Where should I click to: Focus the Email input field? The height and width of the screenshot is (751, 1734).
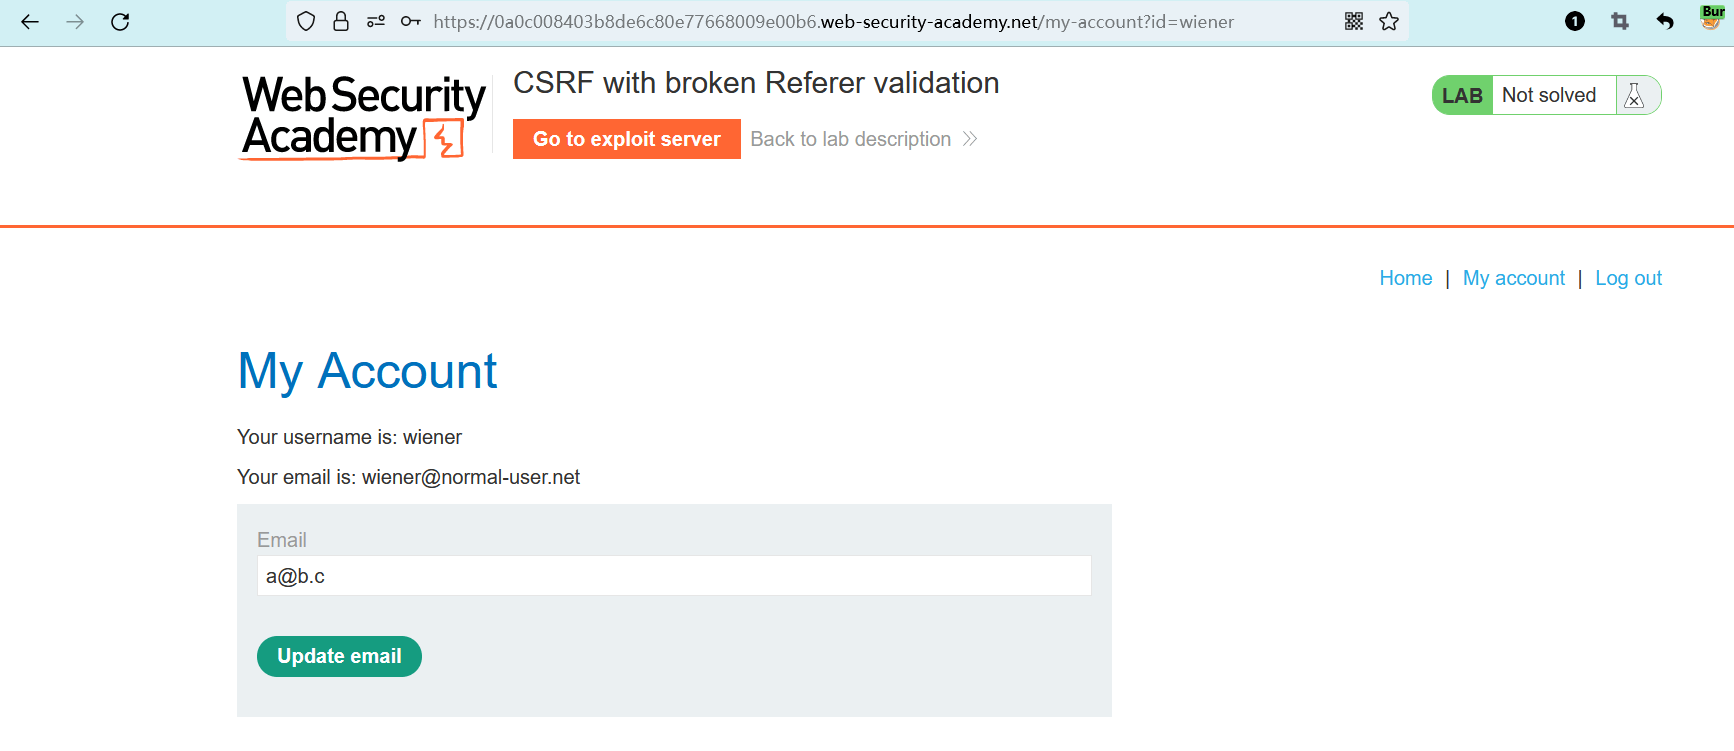point(673,576)
